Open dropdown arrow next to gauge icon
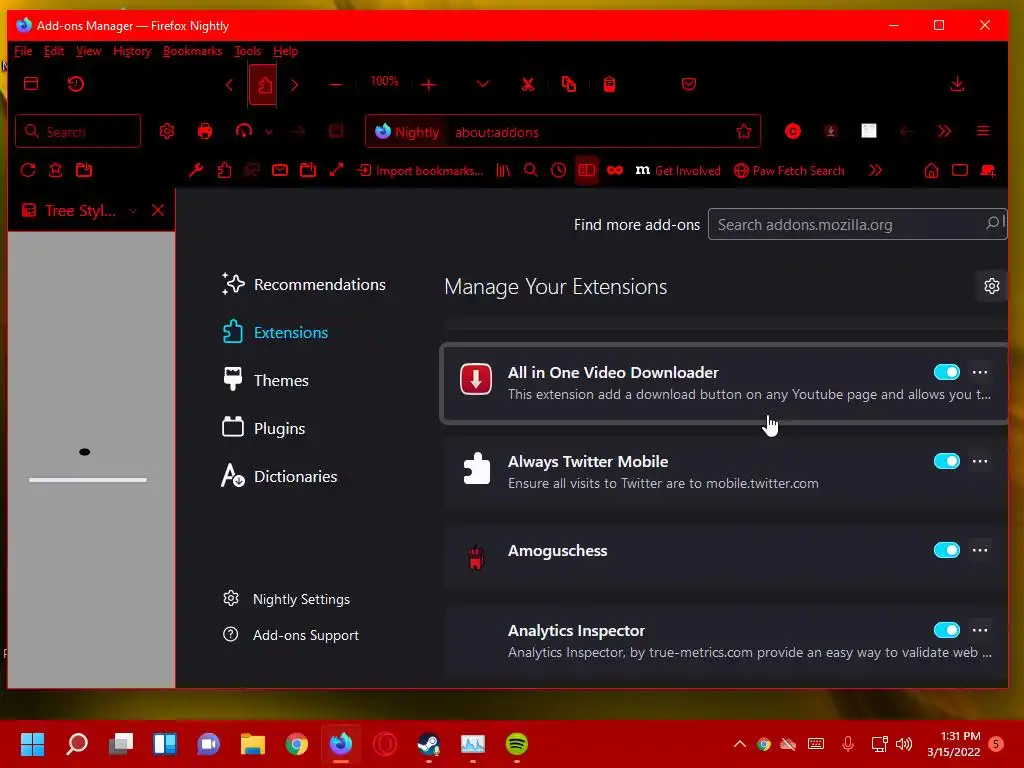Viewport: 1024px width, 768px height. (268, 131)
